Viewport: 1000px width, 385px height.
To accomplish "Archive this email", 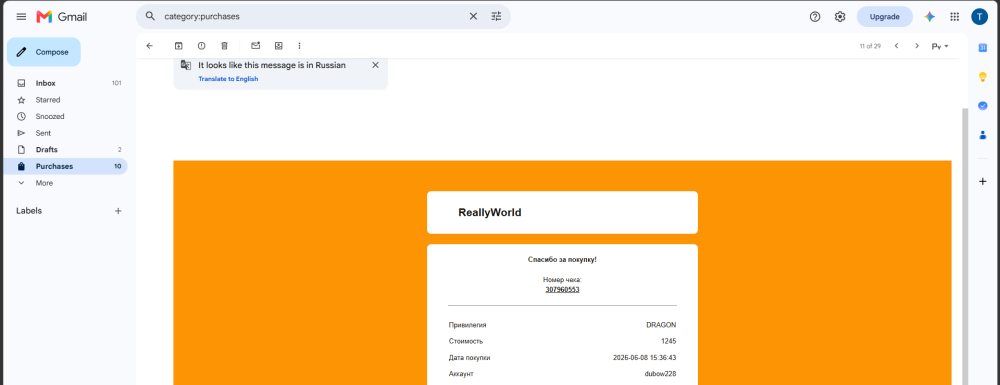I will point(179,46).
